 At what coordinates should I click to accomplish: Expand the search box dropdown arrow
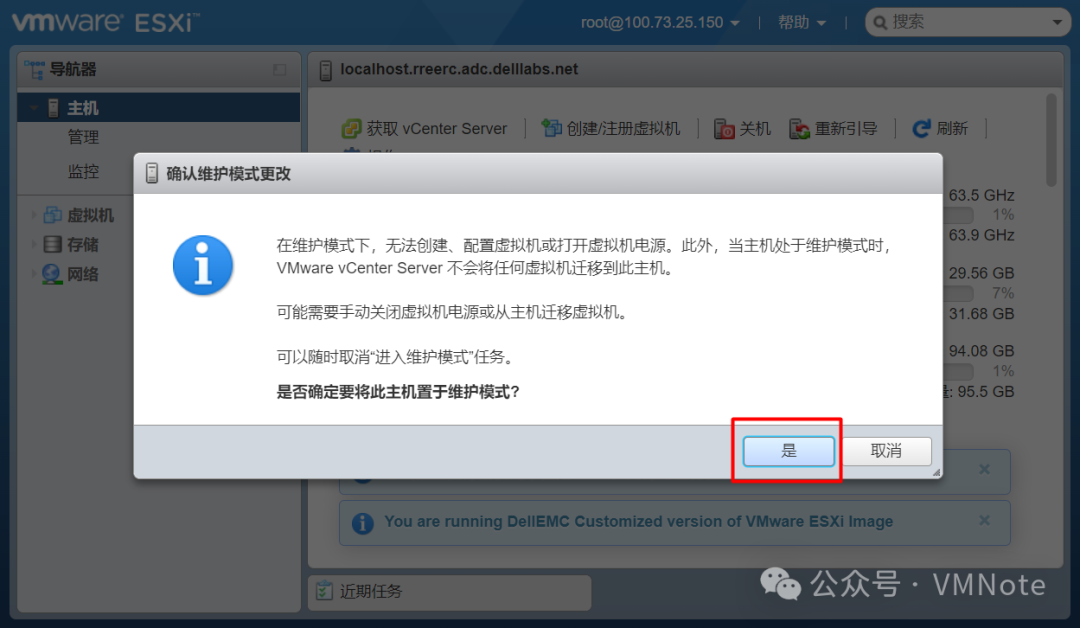(x=1057, y=23)
